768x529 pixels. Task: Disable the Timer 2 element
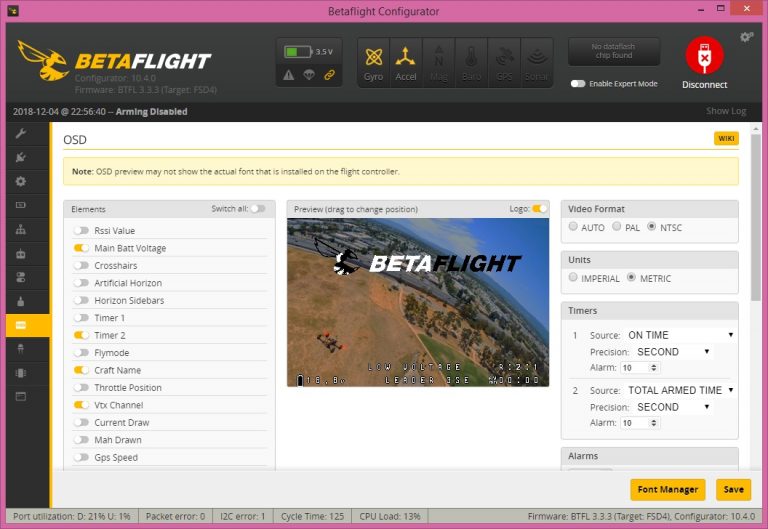pos(81,335)
